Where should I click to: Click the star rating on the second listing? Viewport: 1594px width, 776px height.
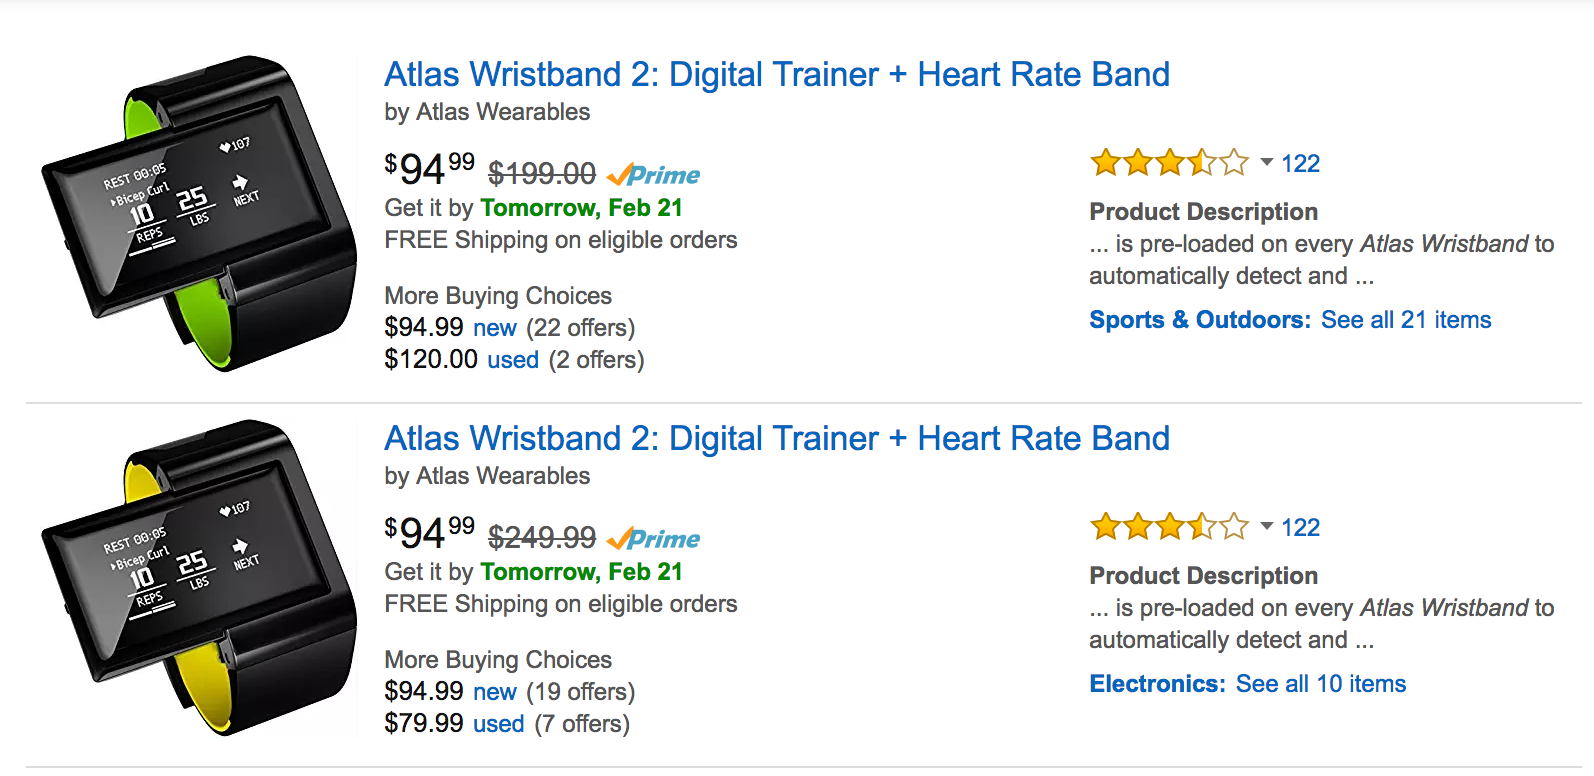point(1168,527)
